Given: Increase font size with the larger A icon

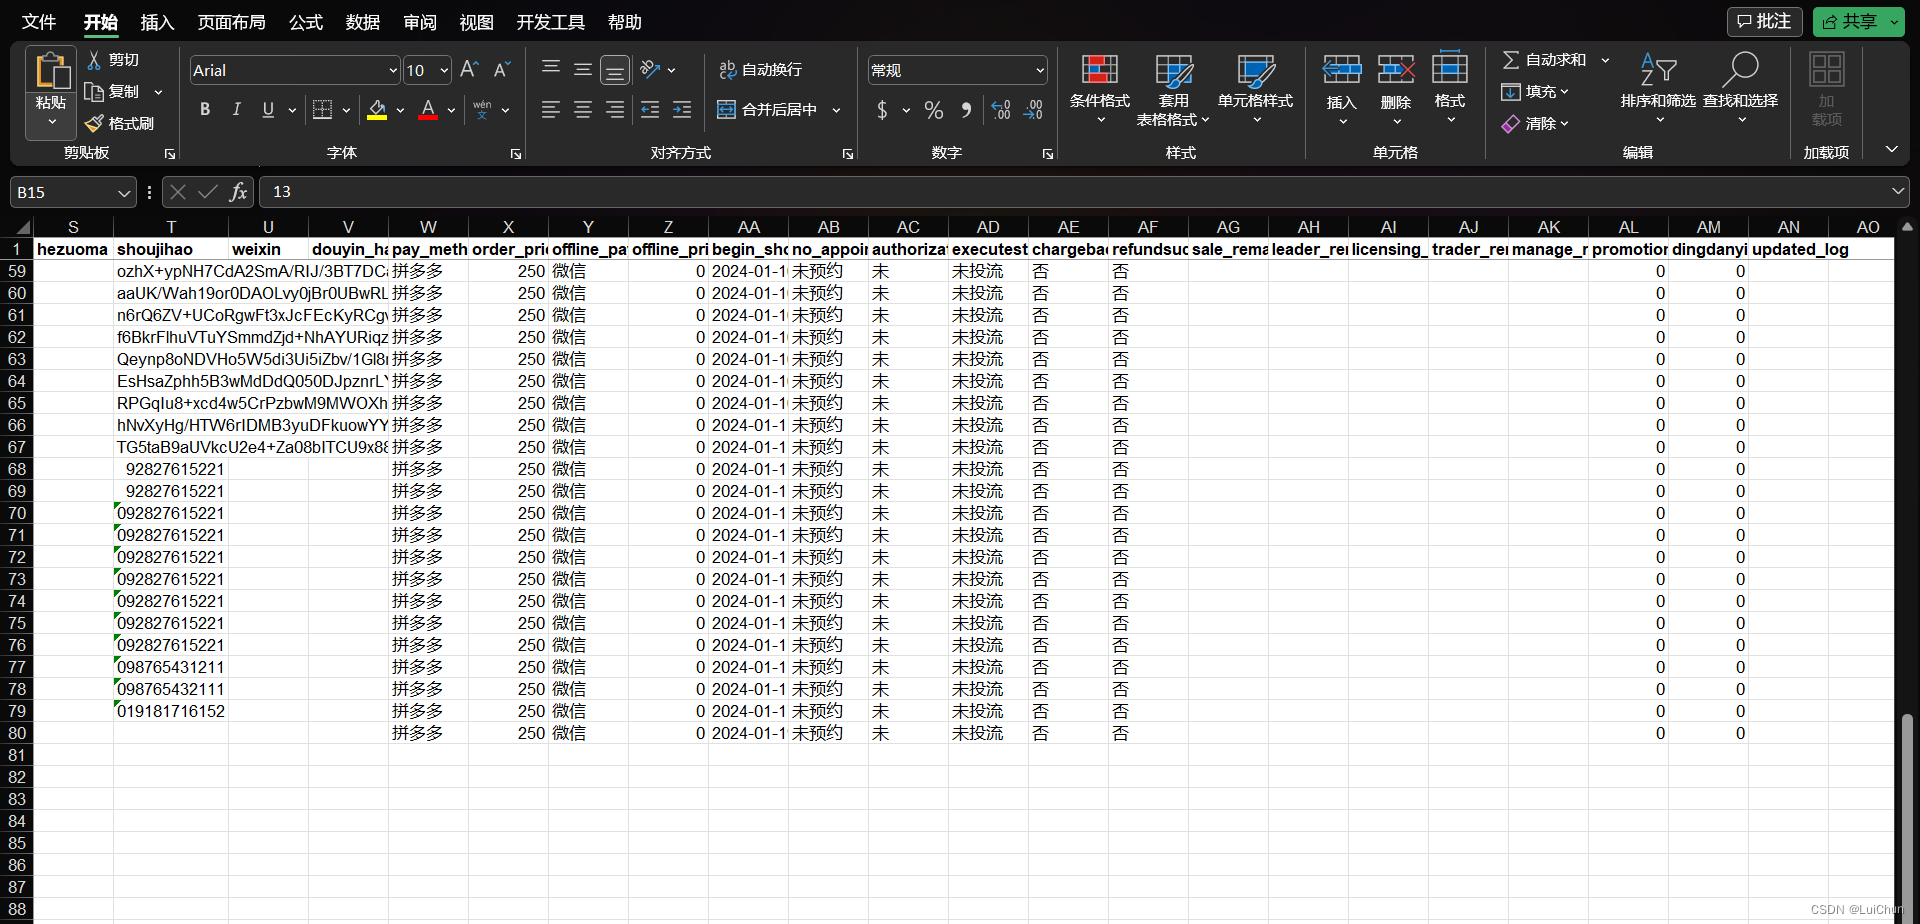Looking at the screenshot, I should click(x=469, y=69).
